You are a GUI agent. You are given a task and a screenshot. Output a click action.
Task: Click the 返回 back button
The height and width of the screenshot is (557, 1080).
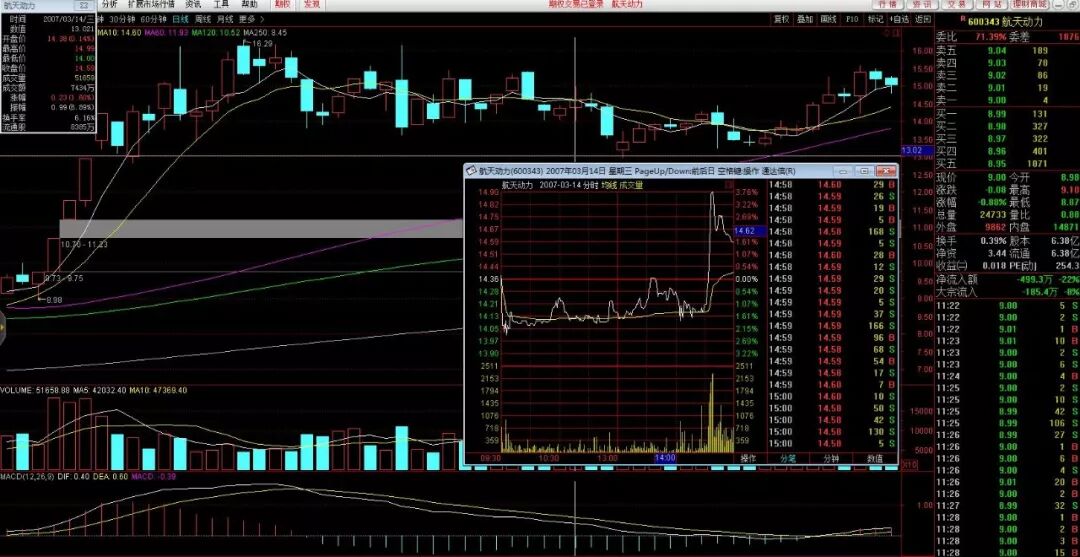pyautogui.click(x=922, y=19)
